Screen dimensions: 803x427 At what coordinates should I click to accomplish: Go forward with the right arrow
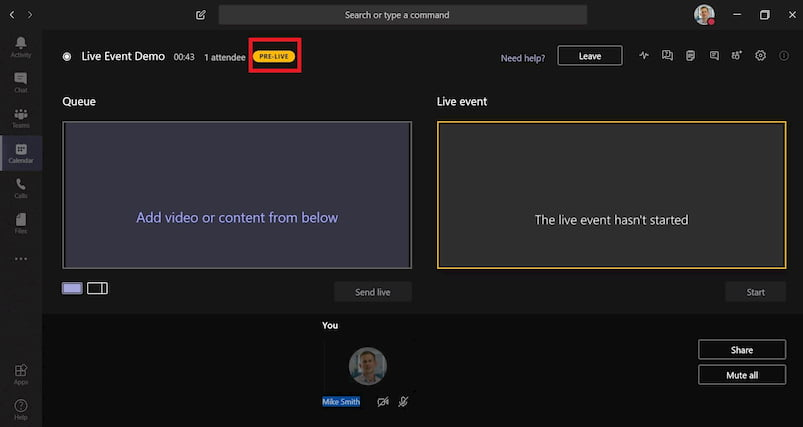[x=30, y=15]
